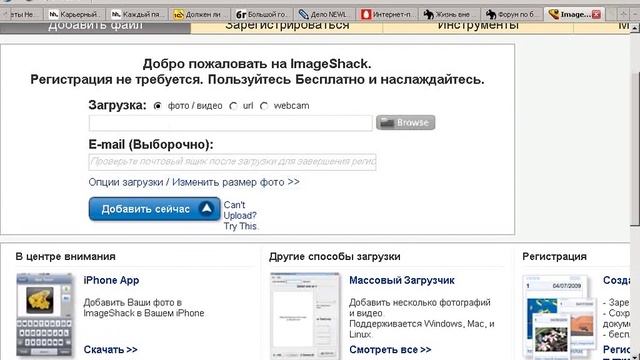
Task: Switch to the Каждый пя... browser tab
Action: (x=138, y=14)
